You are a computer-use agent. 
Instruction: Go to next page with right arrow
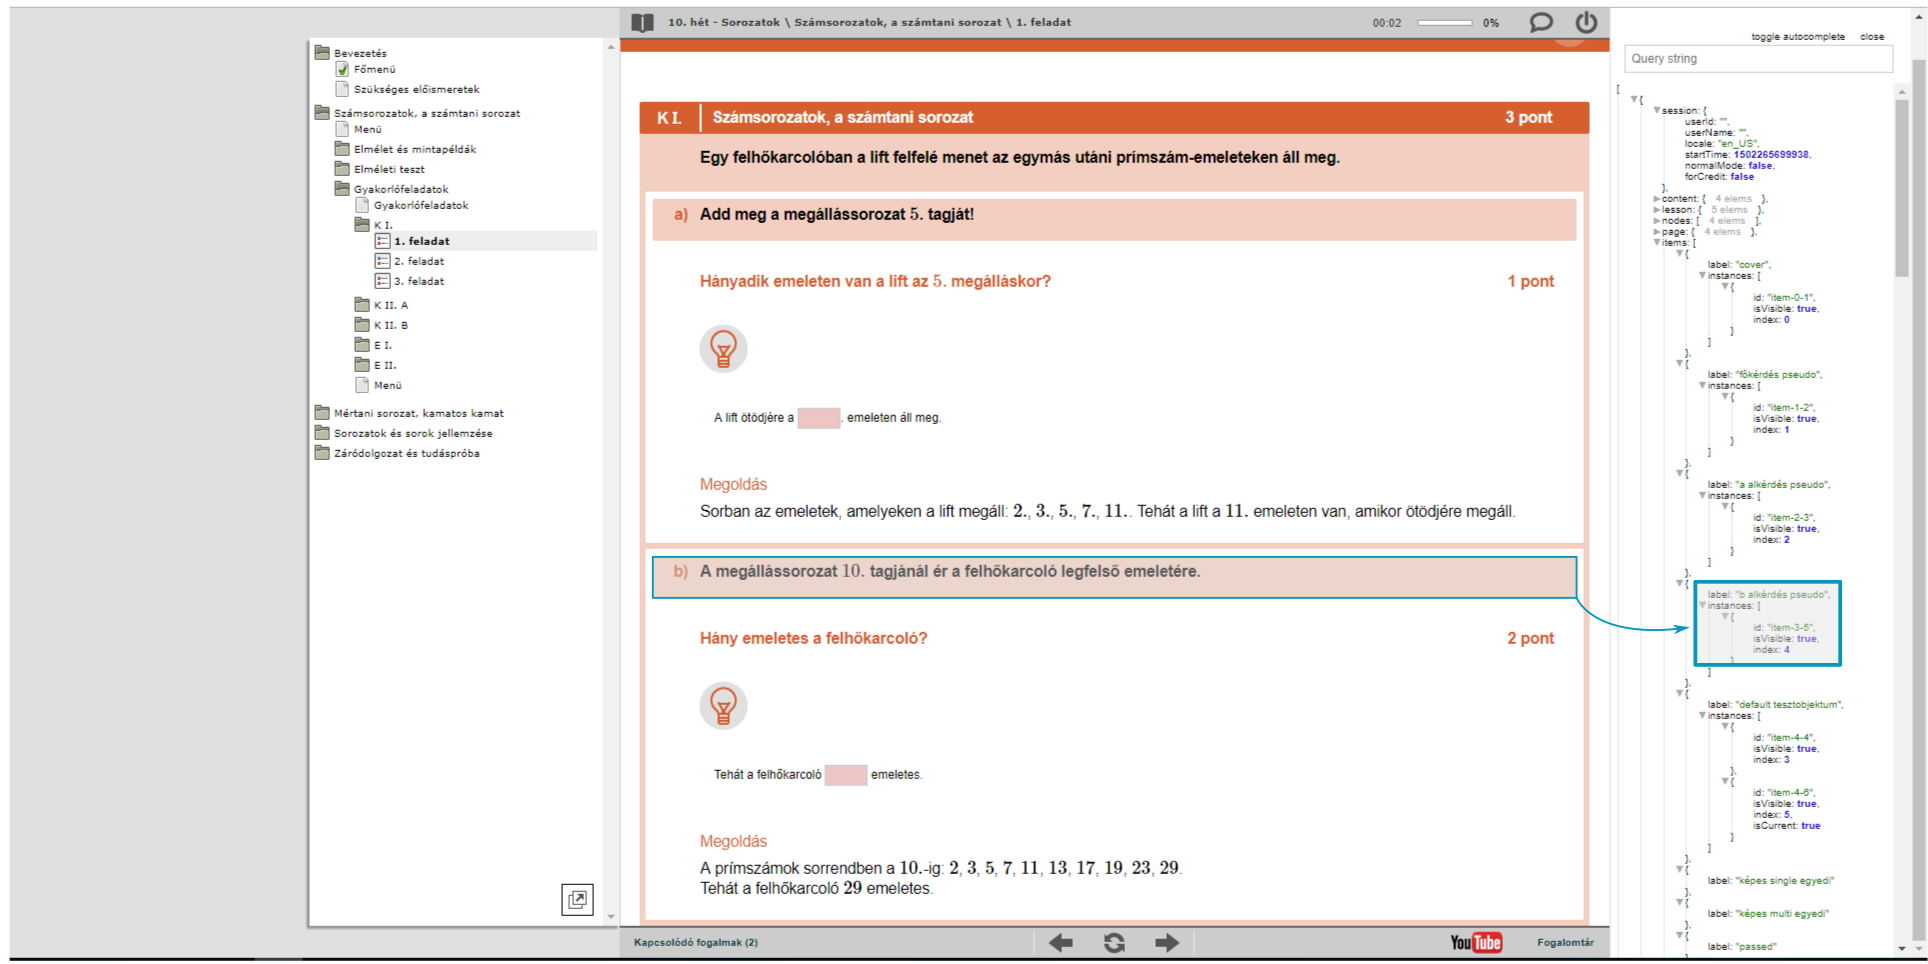click(x=1167, y=942)
